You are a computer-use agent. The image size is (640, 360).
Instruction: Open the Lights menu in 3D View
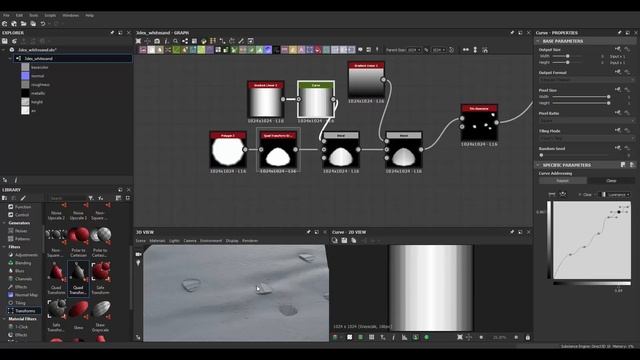click(x=174, y=241)
